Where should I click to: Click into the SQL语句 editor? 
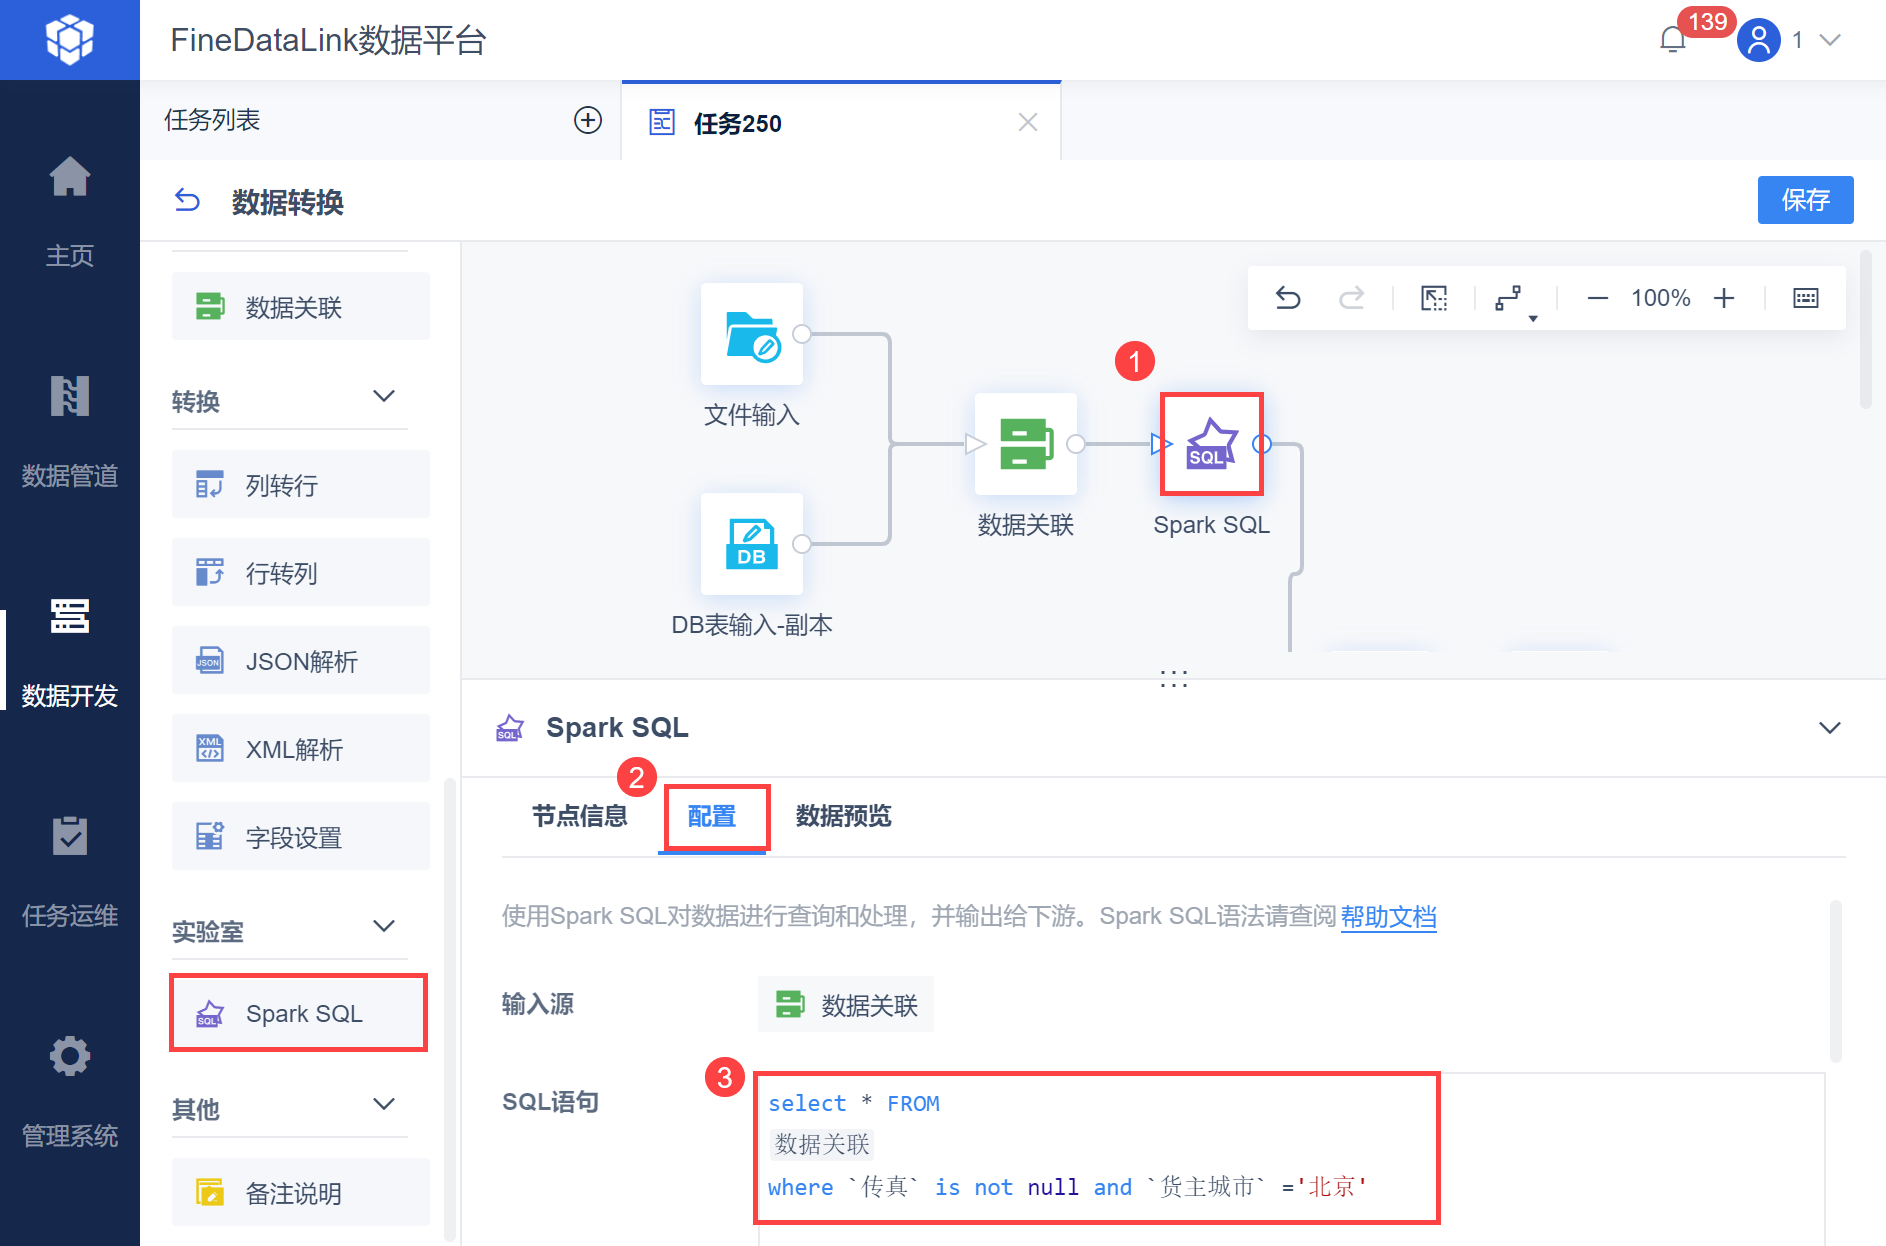[x=1290, y=1159]
